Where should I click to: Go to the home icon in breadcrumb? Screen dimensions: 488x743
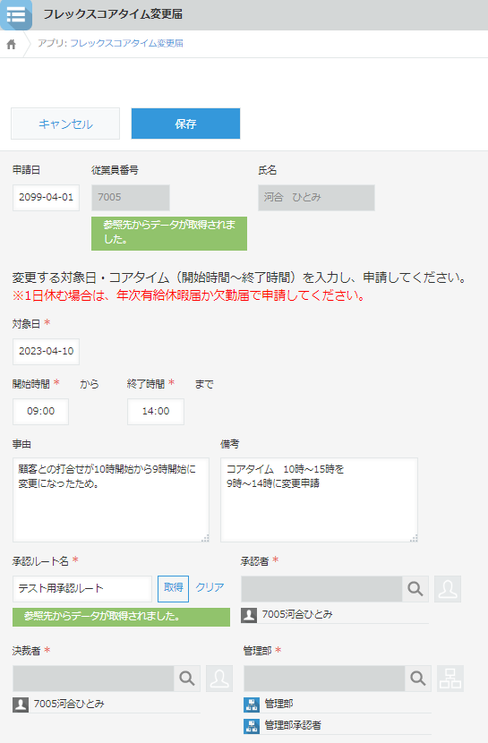pyautogui.click(x=11, y=44)
